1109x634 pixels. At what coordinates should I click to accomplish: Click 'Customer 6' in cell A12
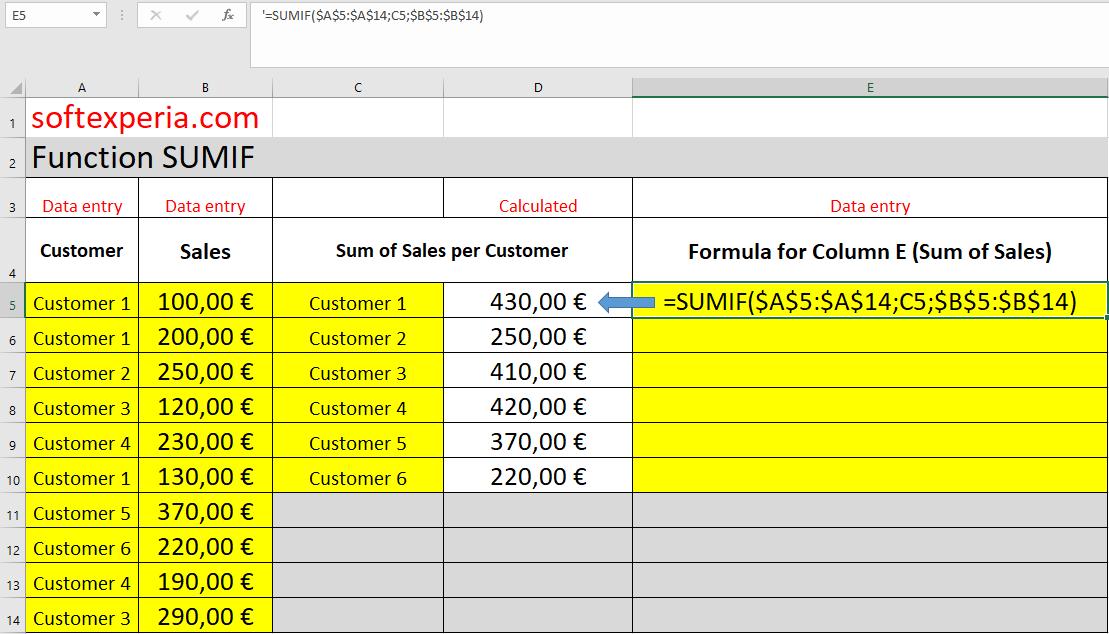pyautogui.click(x=82, y=546)
